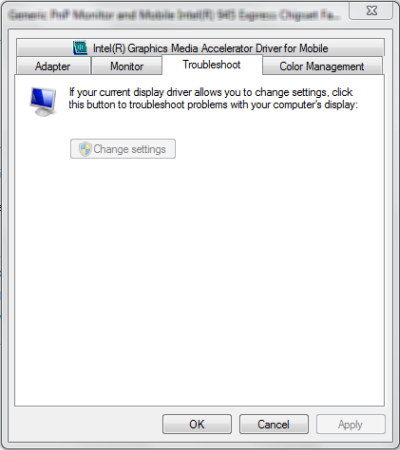Image resolution: width=400 pixels, height=450 pixels.
Task: Click the 'this button to troubleshoot problems' text line
Action: (213, 105)
